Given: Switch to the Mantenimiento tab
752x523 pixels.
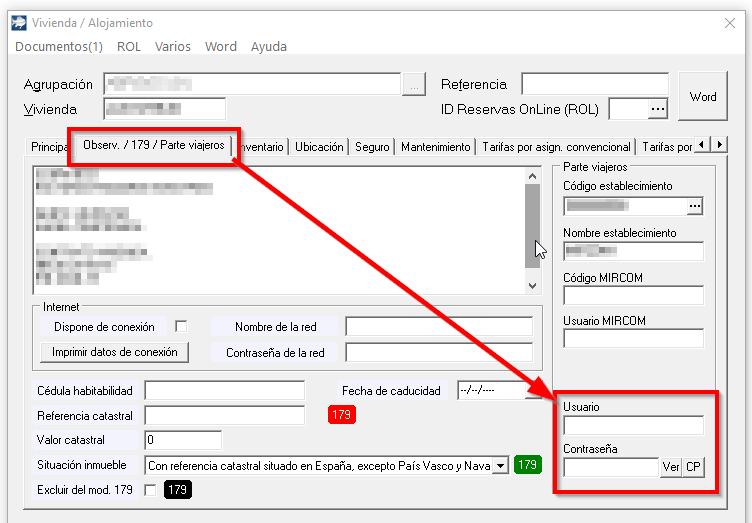Looking at the screenshot, I should [x=435, y=147].
